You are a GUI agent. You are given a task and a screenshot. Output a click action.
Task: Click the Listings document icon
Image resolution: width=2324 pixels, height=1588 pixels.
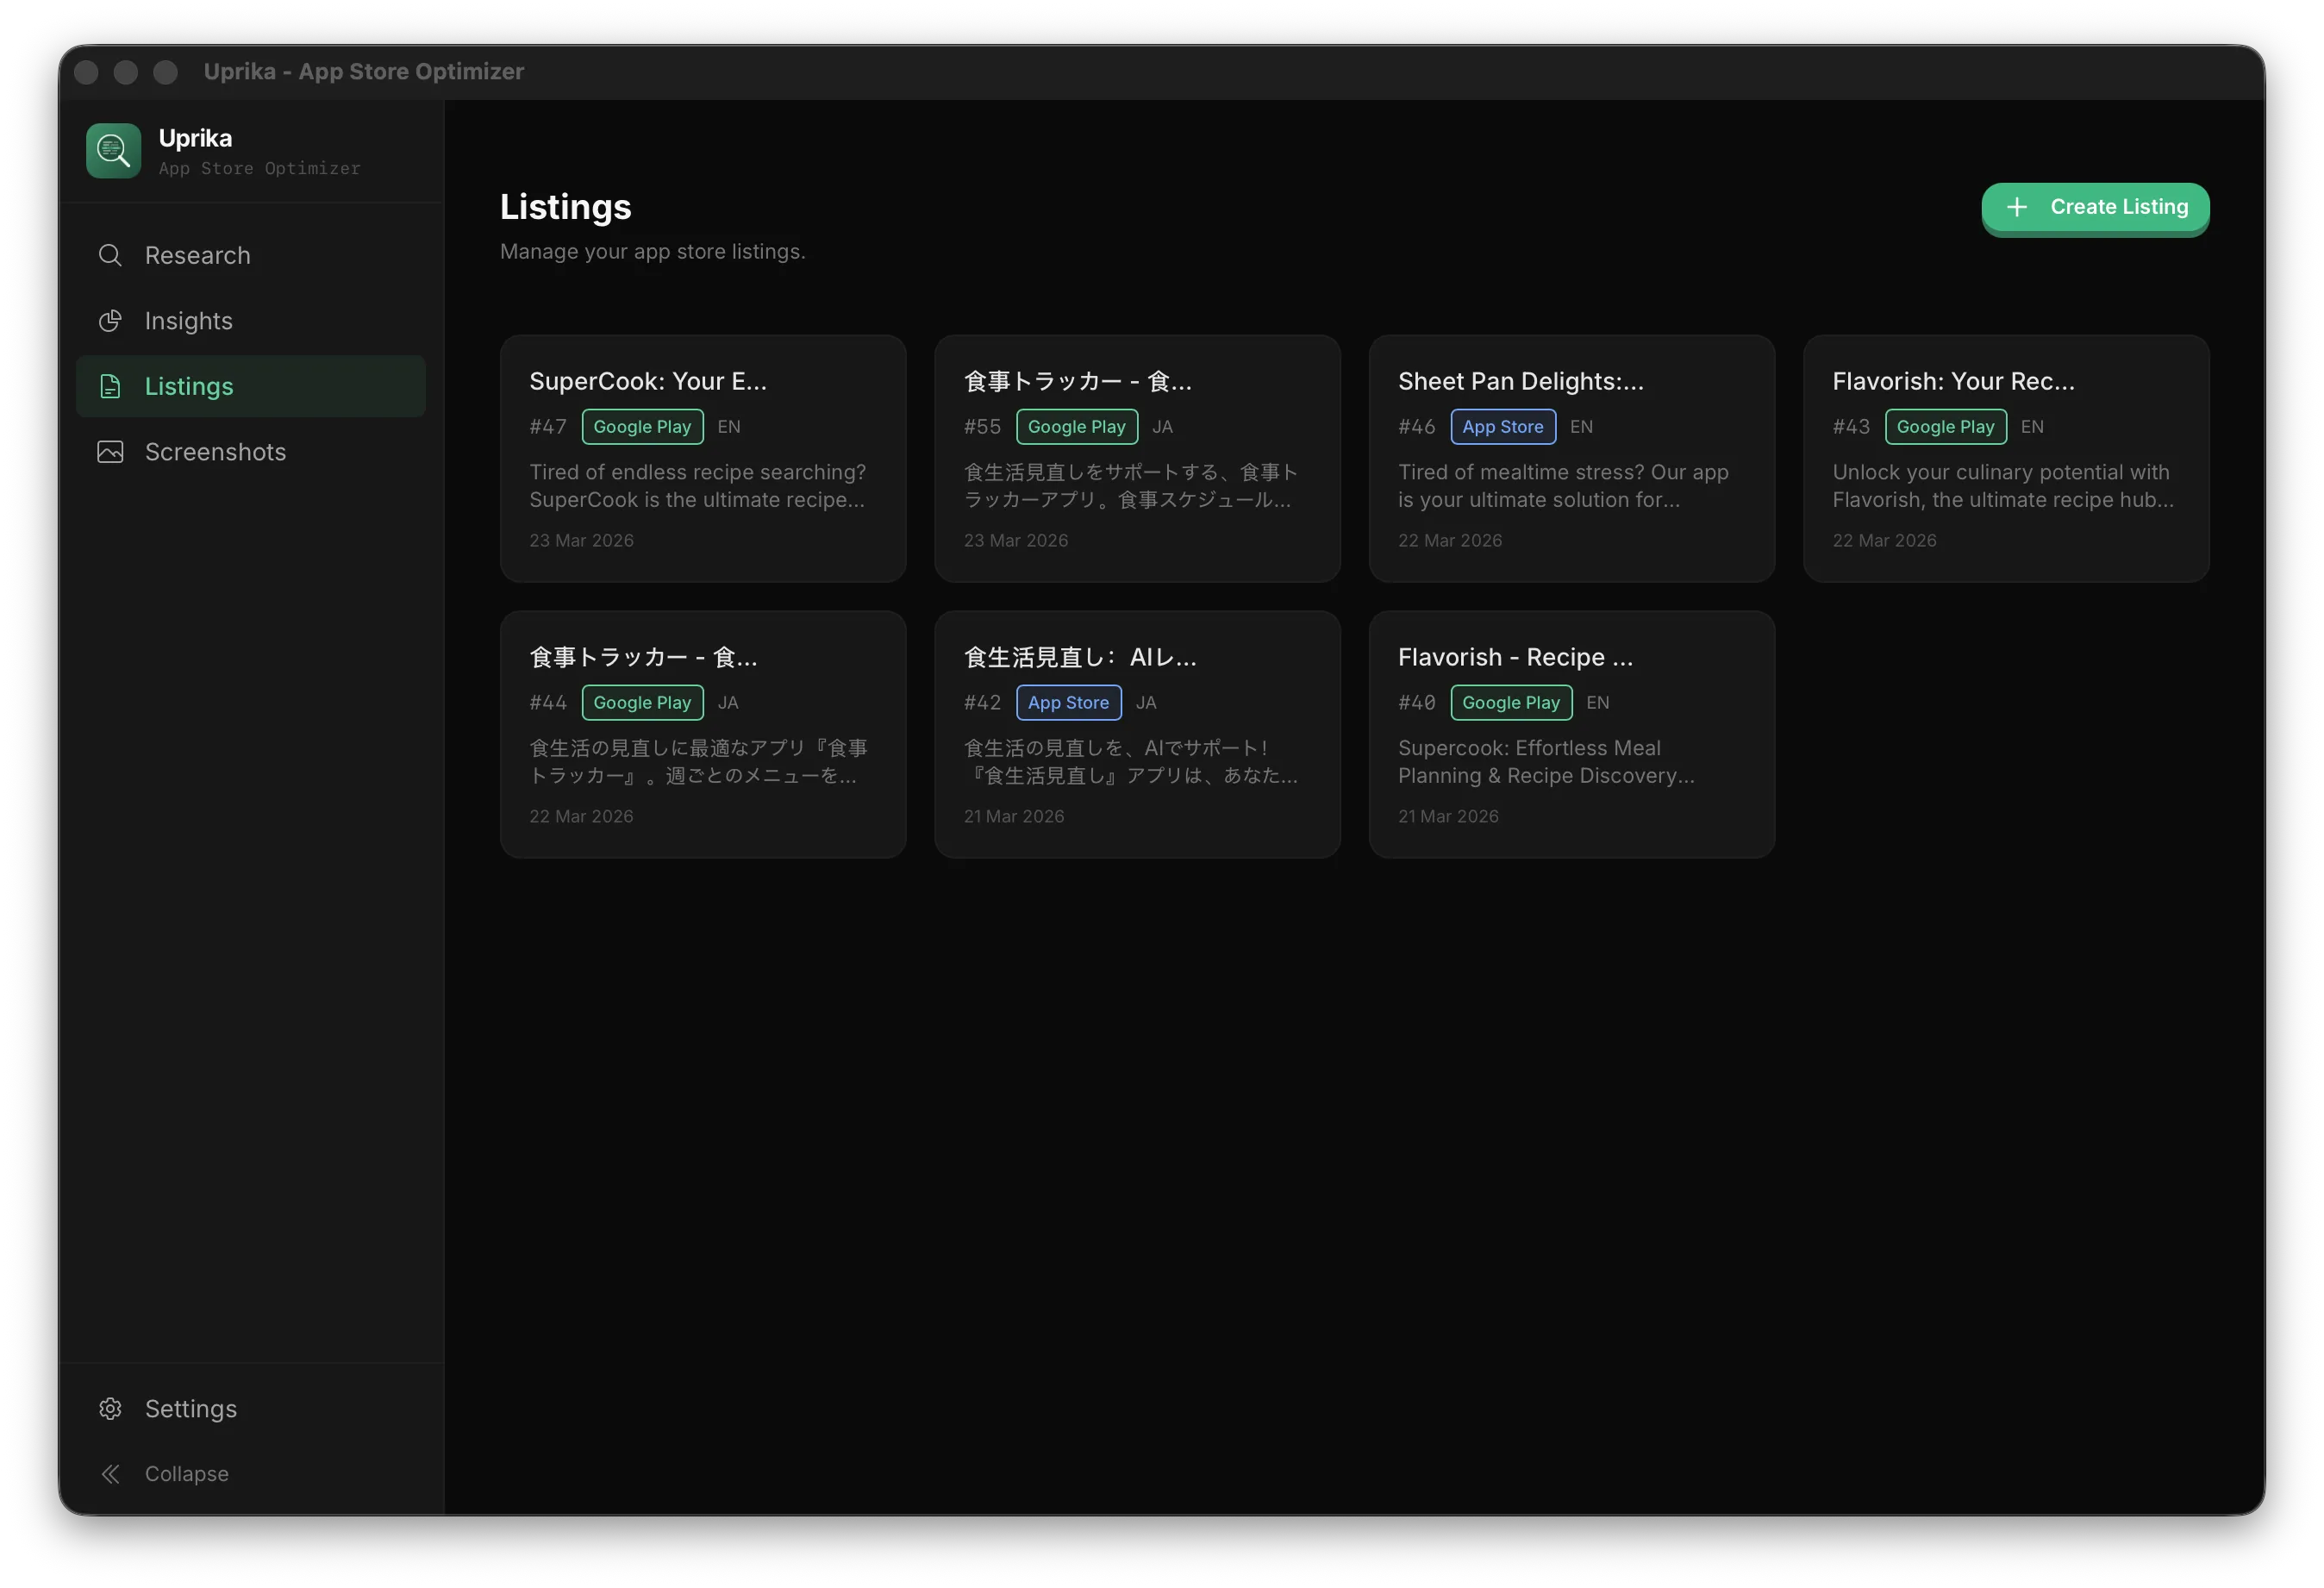[x=110, y=386]
